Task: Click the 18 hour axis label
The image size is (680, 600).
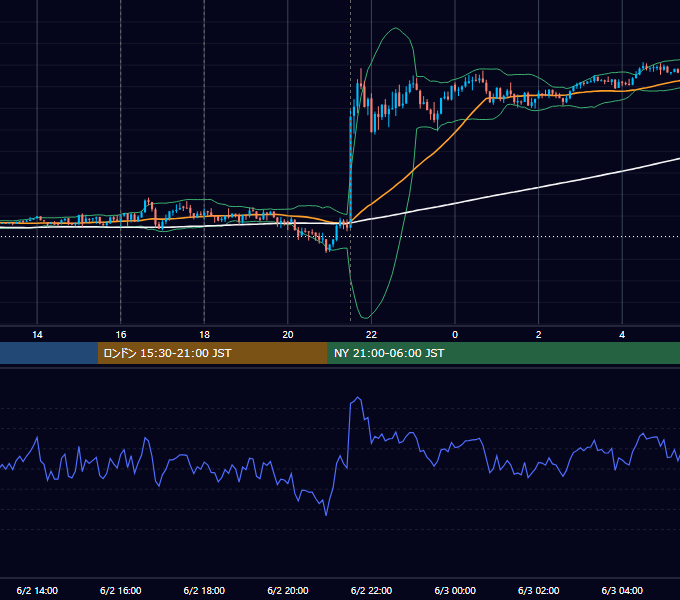Action: pyautogui.click(x=204, y=335)
